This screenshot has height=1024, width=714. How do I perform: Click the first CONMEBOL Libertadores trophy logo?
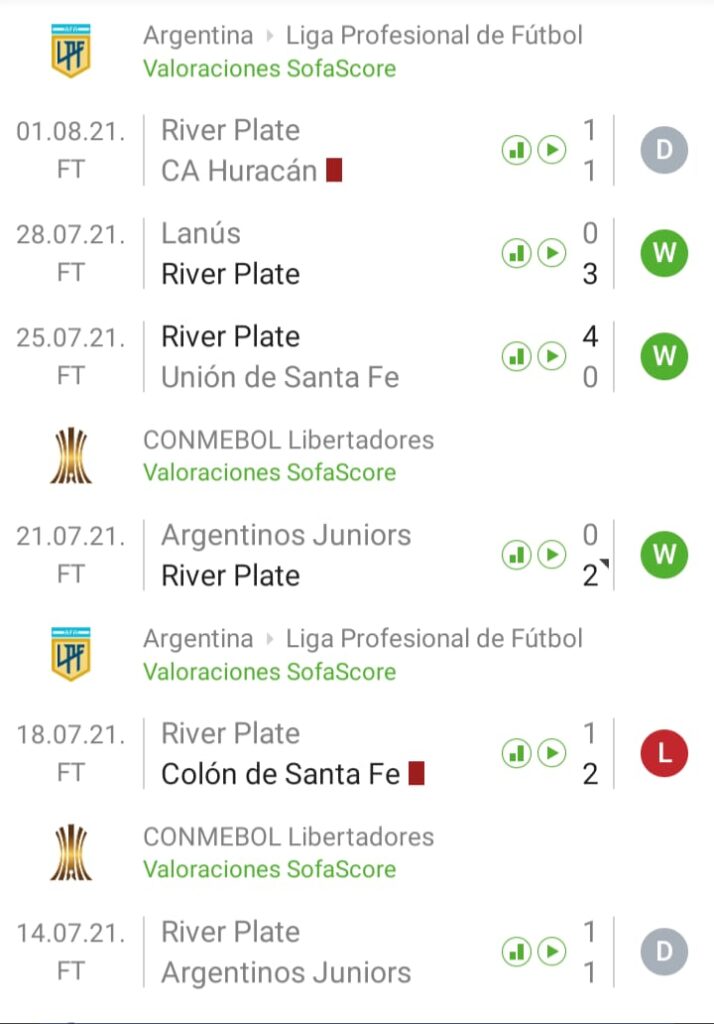71,455
